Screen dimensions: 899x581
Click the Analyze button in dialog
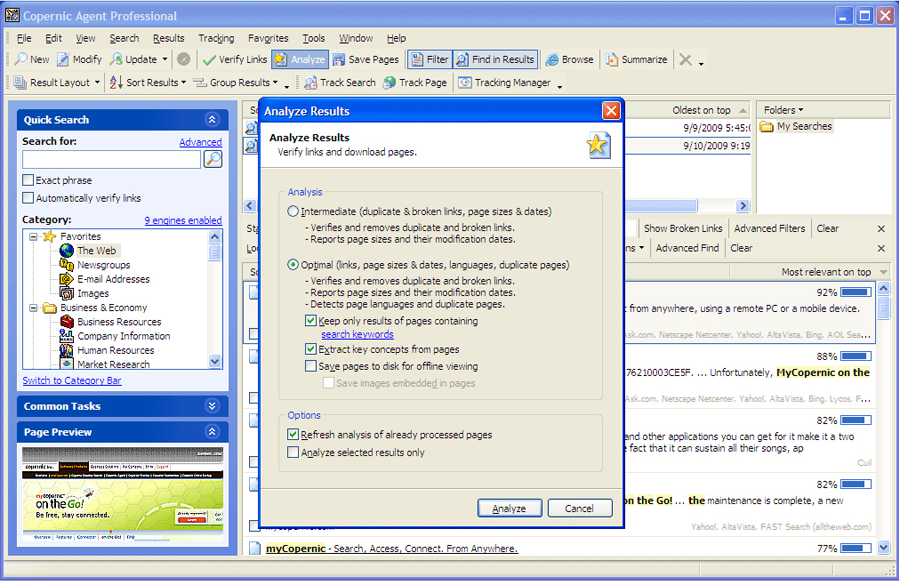click(x=509, y=508)
